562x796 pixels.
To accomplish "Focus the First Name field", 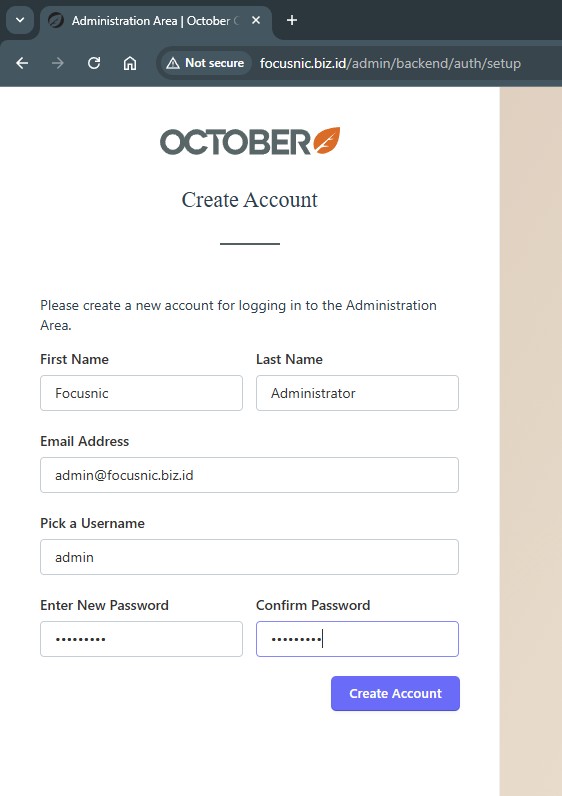I will [141, 393].
